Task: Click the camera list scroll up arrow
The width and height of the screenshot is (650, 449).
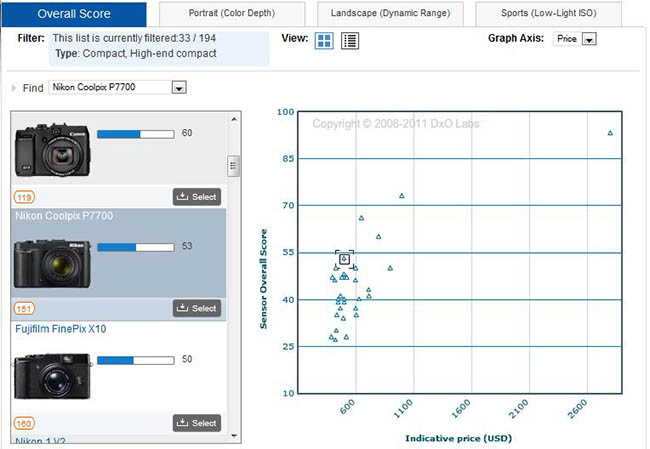Action: click(234, 119)
